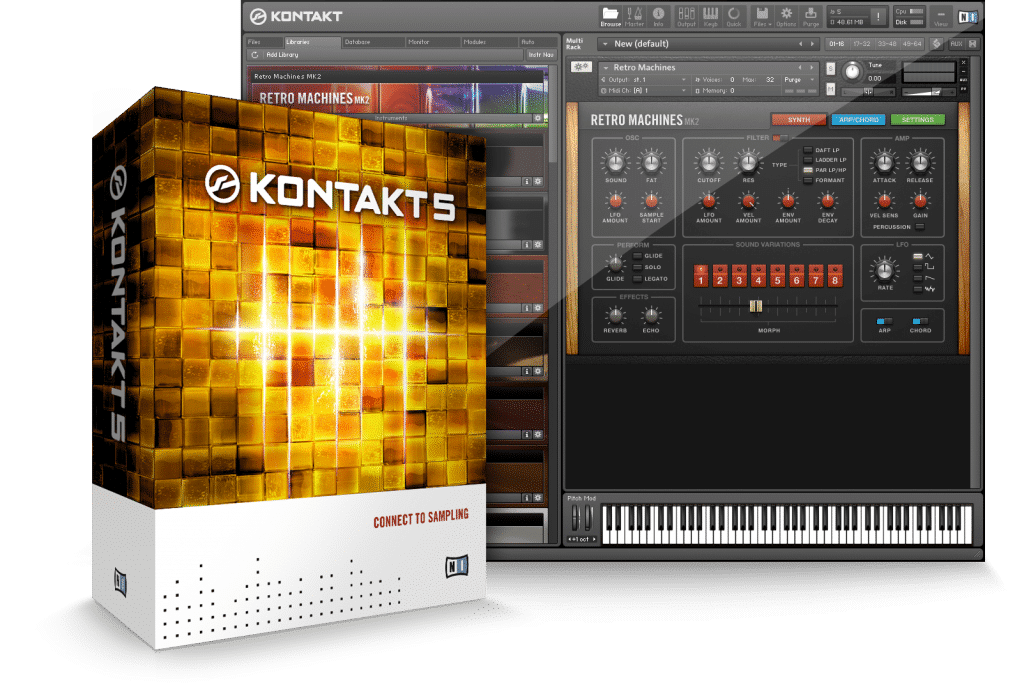The height and width of the screenshot is (689, 1024).
Task: Show the AUX sends in rack
Action: pos(956,44)
